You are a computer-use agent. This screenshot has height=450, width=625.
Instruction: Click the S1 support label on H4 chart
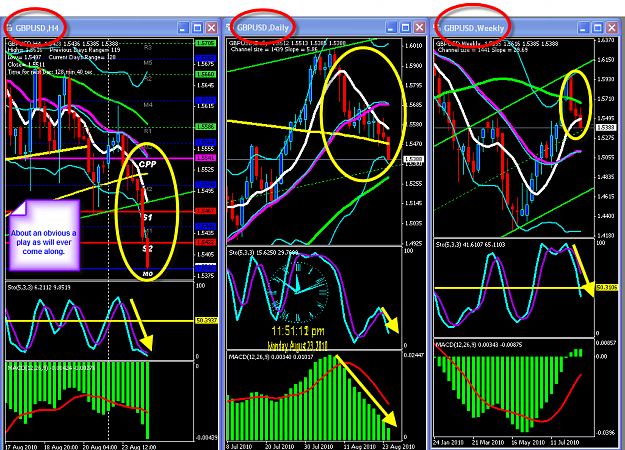pos(147,217)
